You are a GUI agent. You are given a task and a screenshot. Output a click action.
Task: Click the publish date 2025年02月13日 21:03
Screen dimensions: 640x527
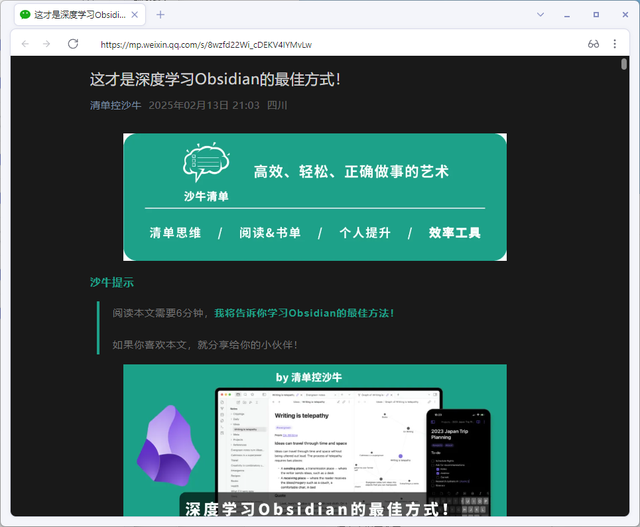point(204,105)
